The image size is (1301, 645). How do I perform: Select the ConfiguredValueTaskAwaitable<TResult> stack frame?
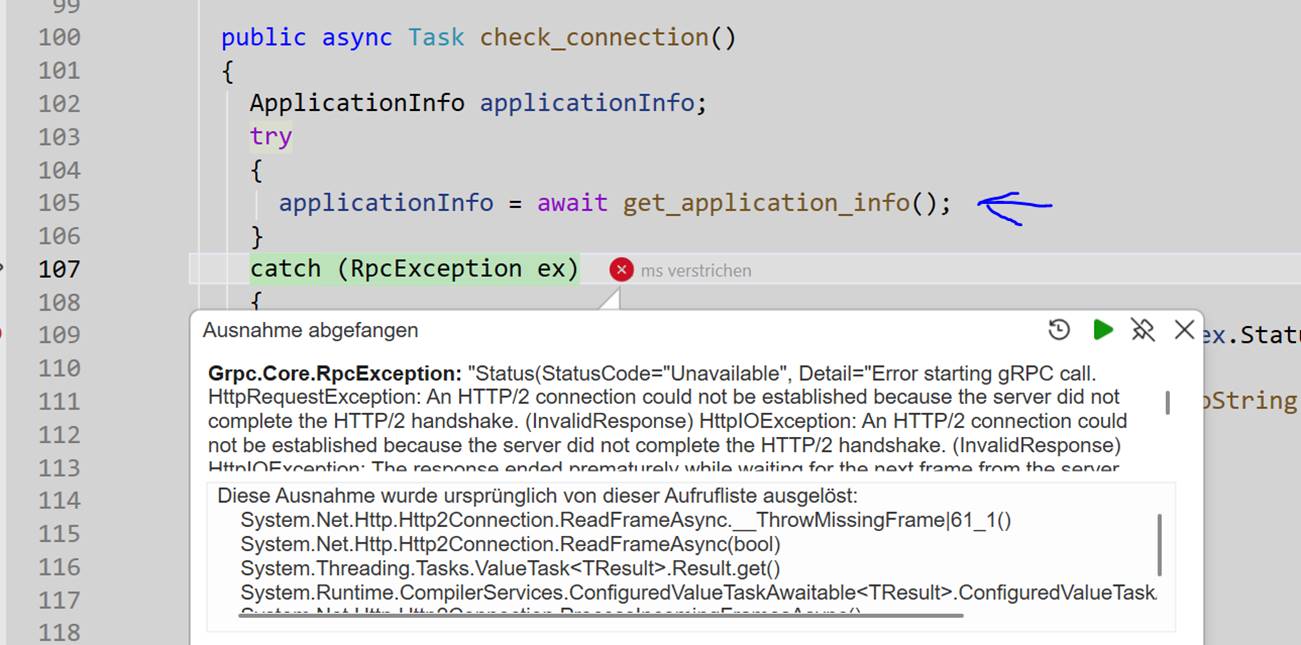point(698,592)
